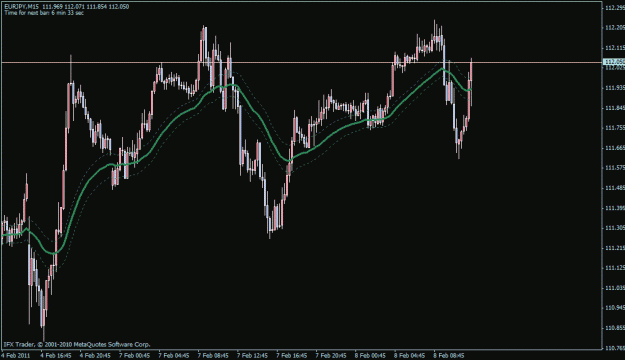
Task: Click the "4 Feb 16:45" time axis label
Action: pos(56,355)
